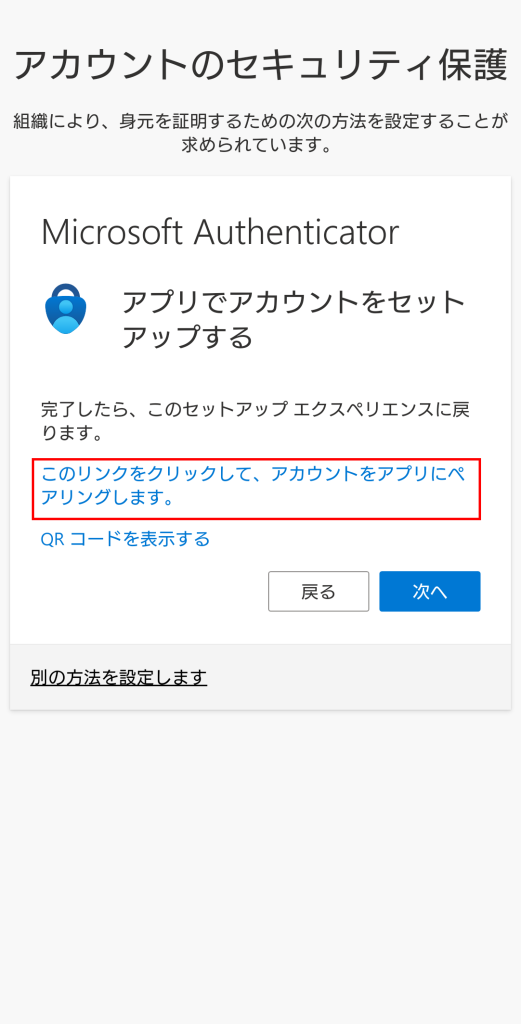Go back with the 戻る button
The image size is (521, 1024).
tap(319, 592)
